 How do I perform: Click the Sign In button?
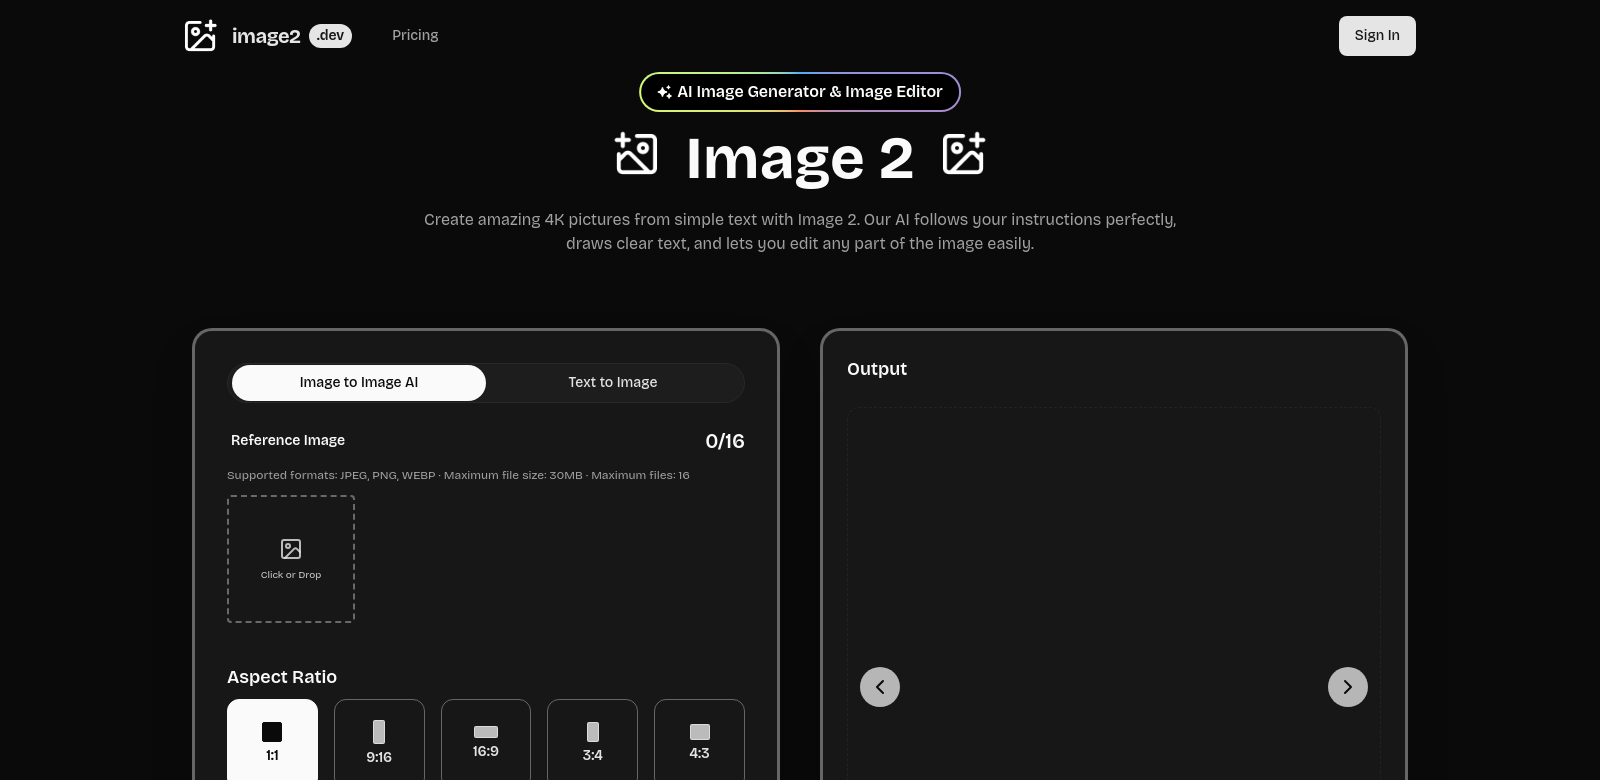tap(1377, 36)
